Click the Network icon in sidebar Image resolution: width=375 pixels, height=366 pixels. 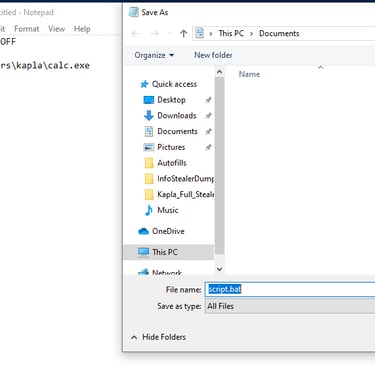click(143, 272)
